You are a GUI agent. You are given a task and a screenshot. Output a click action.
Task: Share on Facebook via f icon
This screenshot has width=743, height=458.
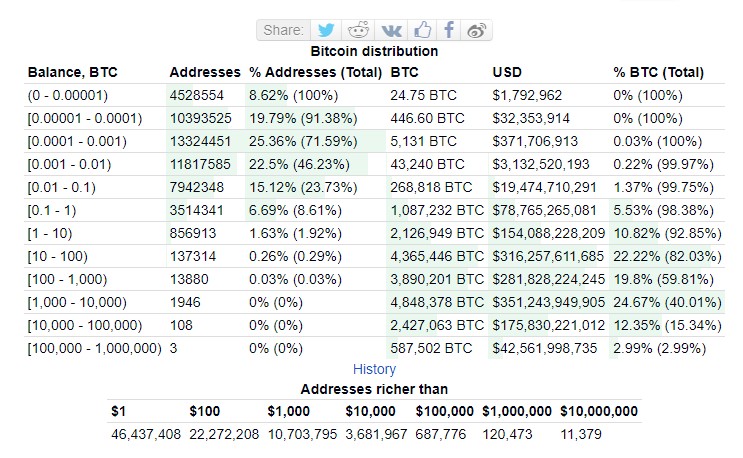tap(449, 30)
